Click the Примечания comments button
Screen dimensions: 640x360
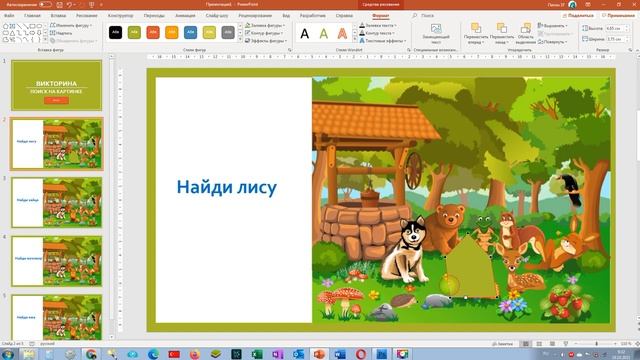(x=618, y=16)
